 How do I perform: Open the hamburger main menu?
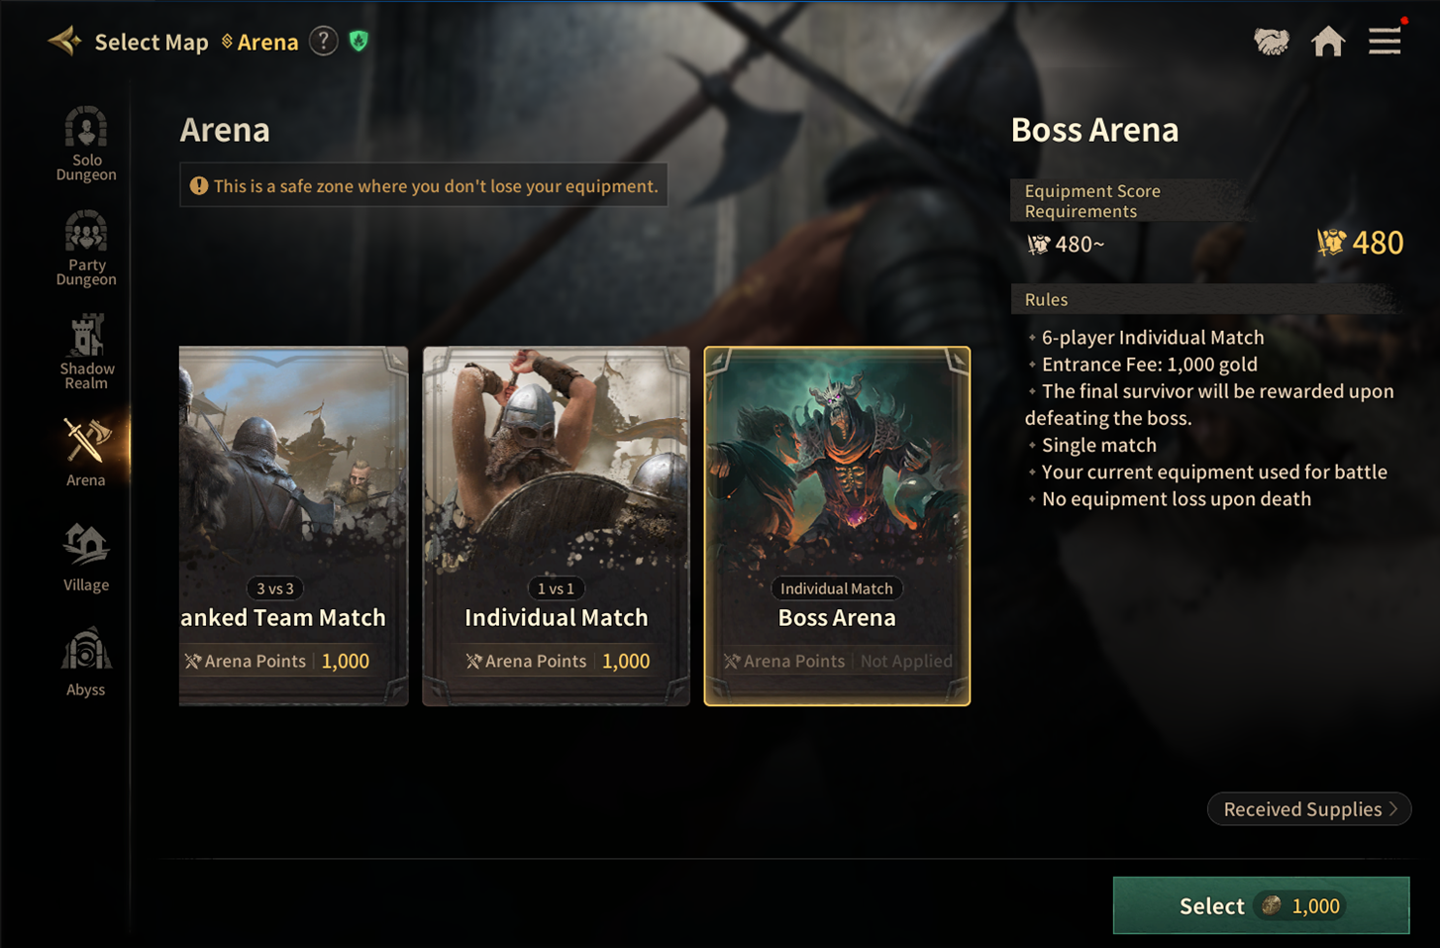(x=1384, y=41)
